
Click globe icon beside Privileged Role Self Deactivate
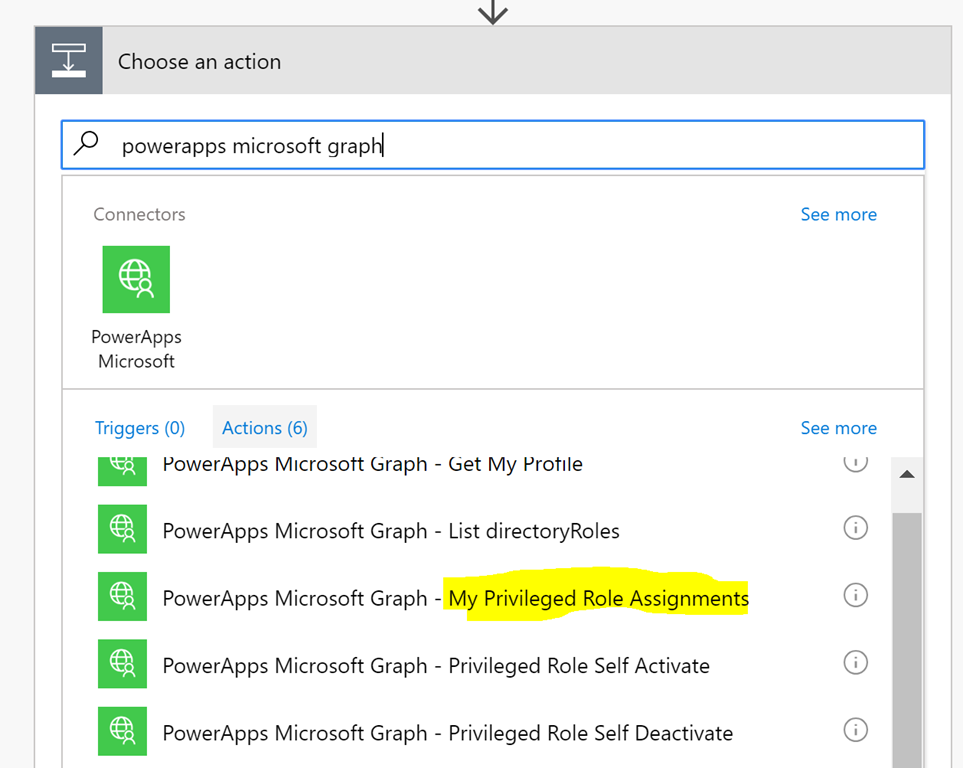point(122,731)
